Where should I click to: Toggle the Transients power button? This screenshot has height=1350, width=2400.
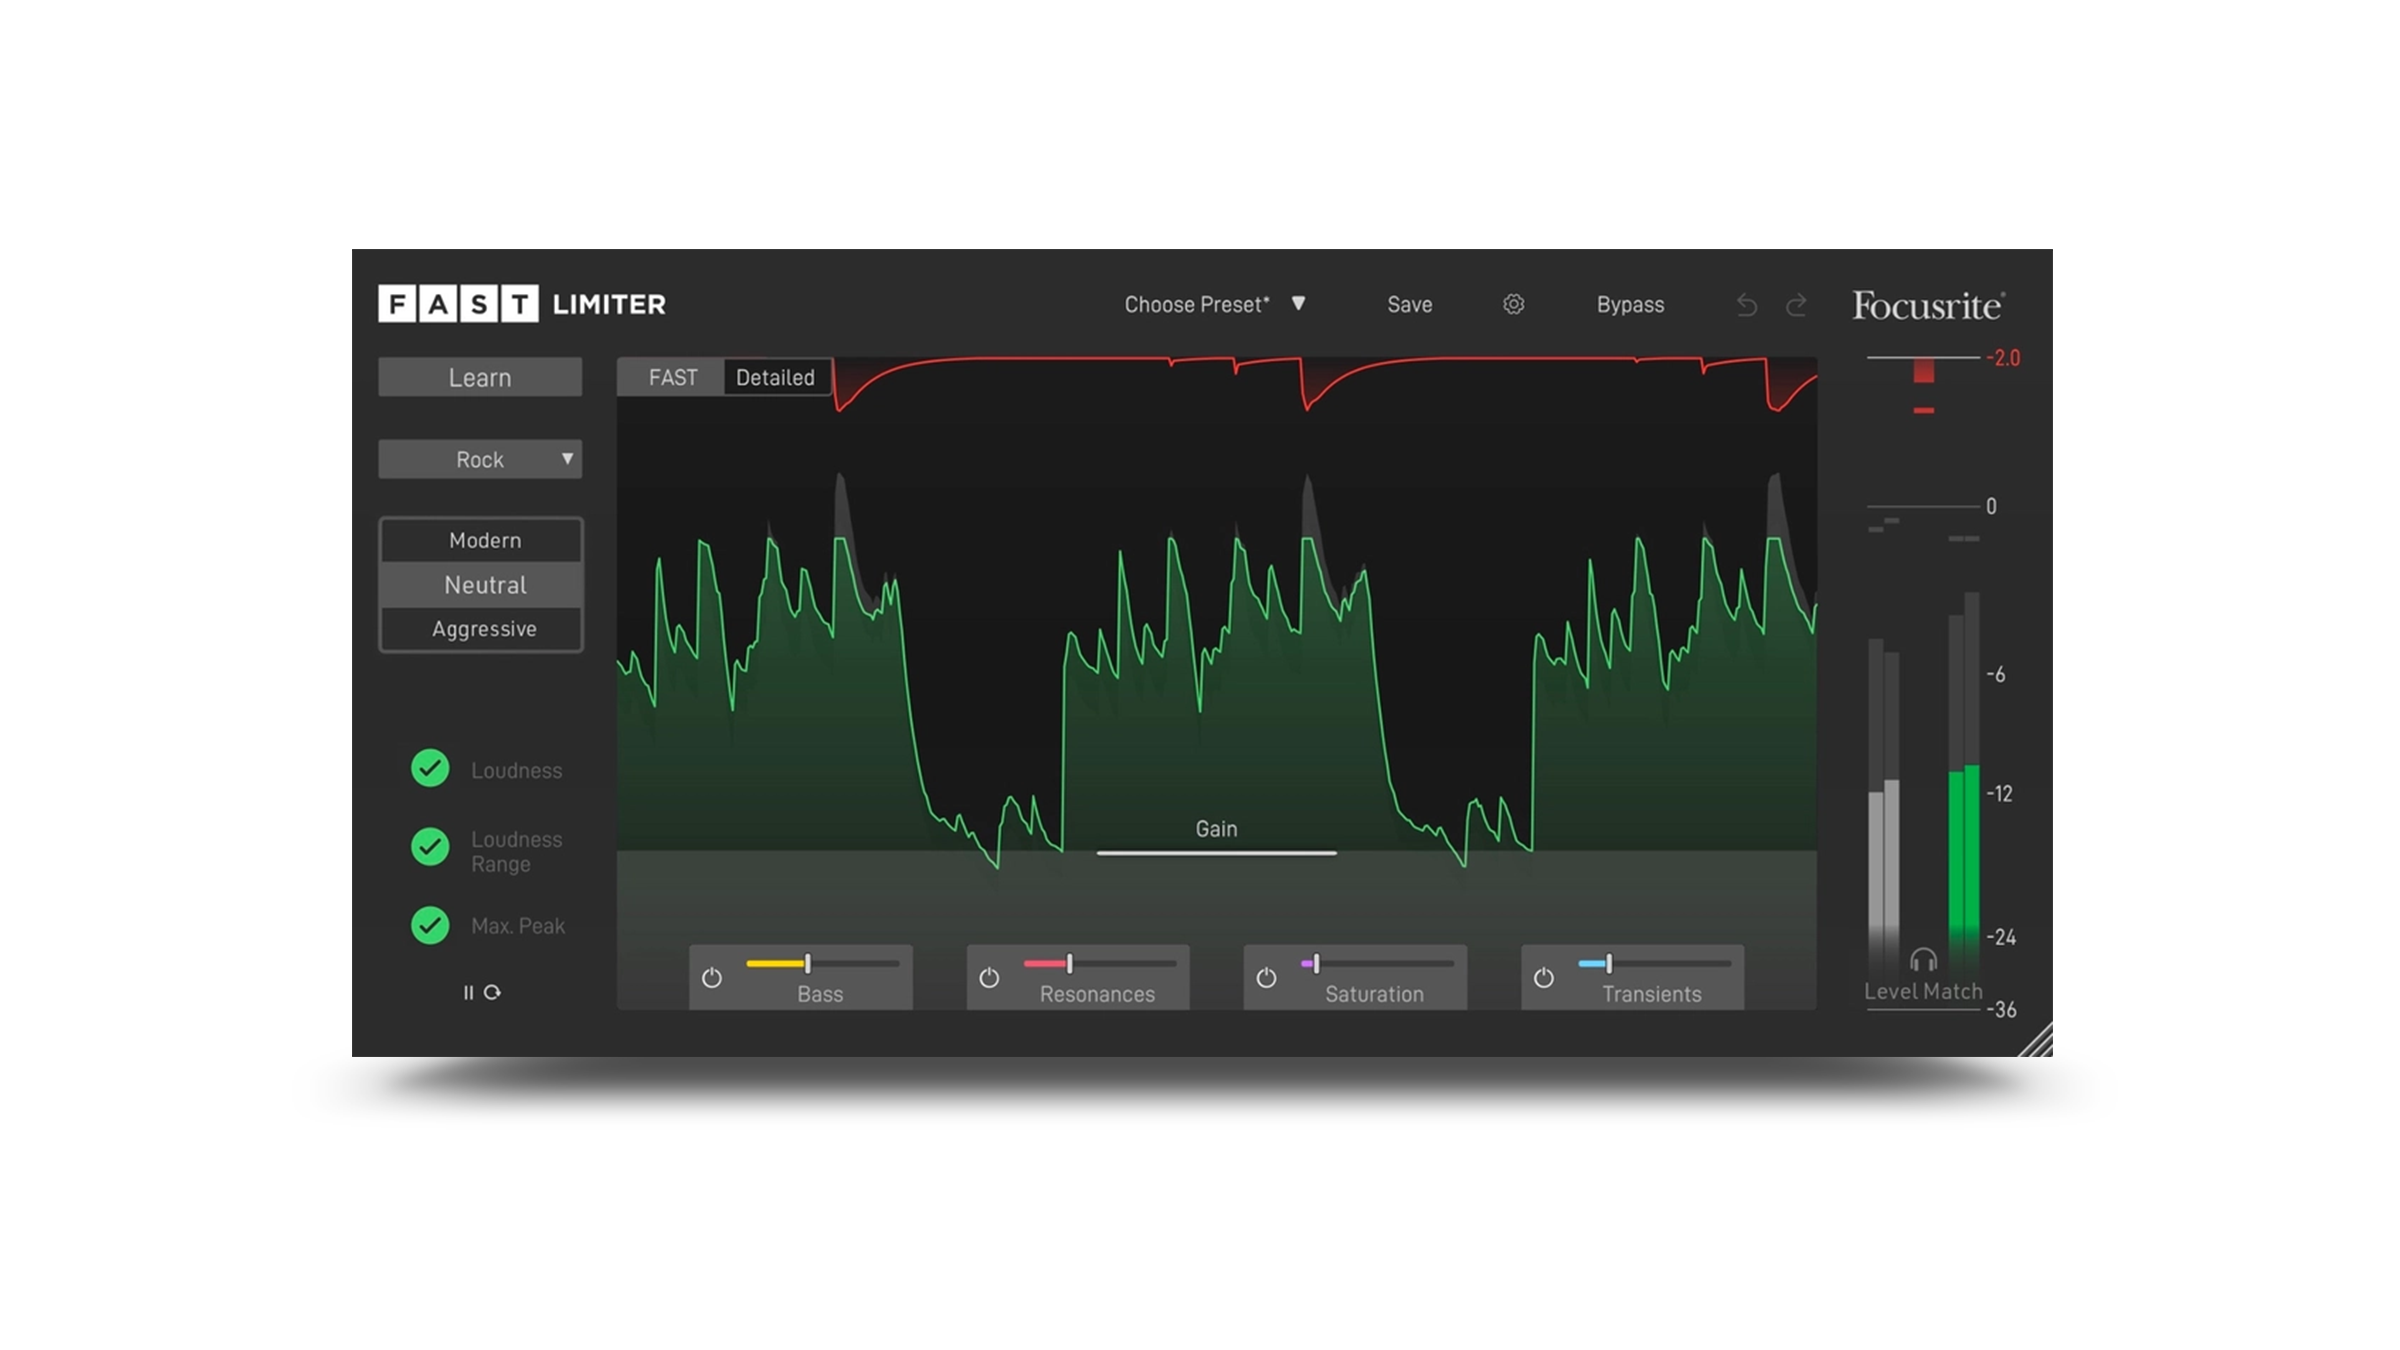(x=1543, y=977)
